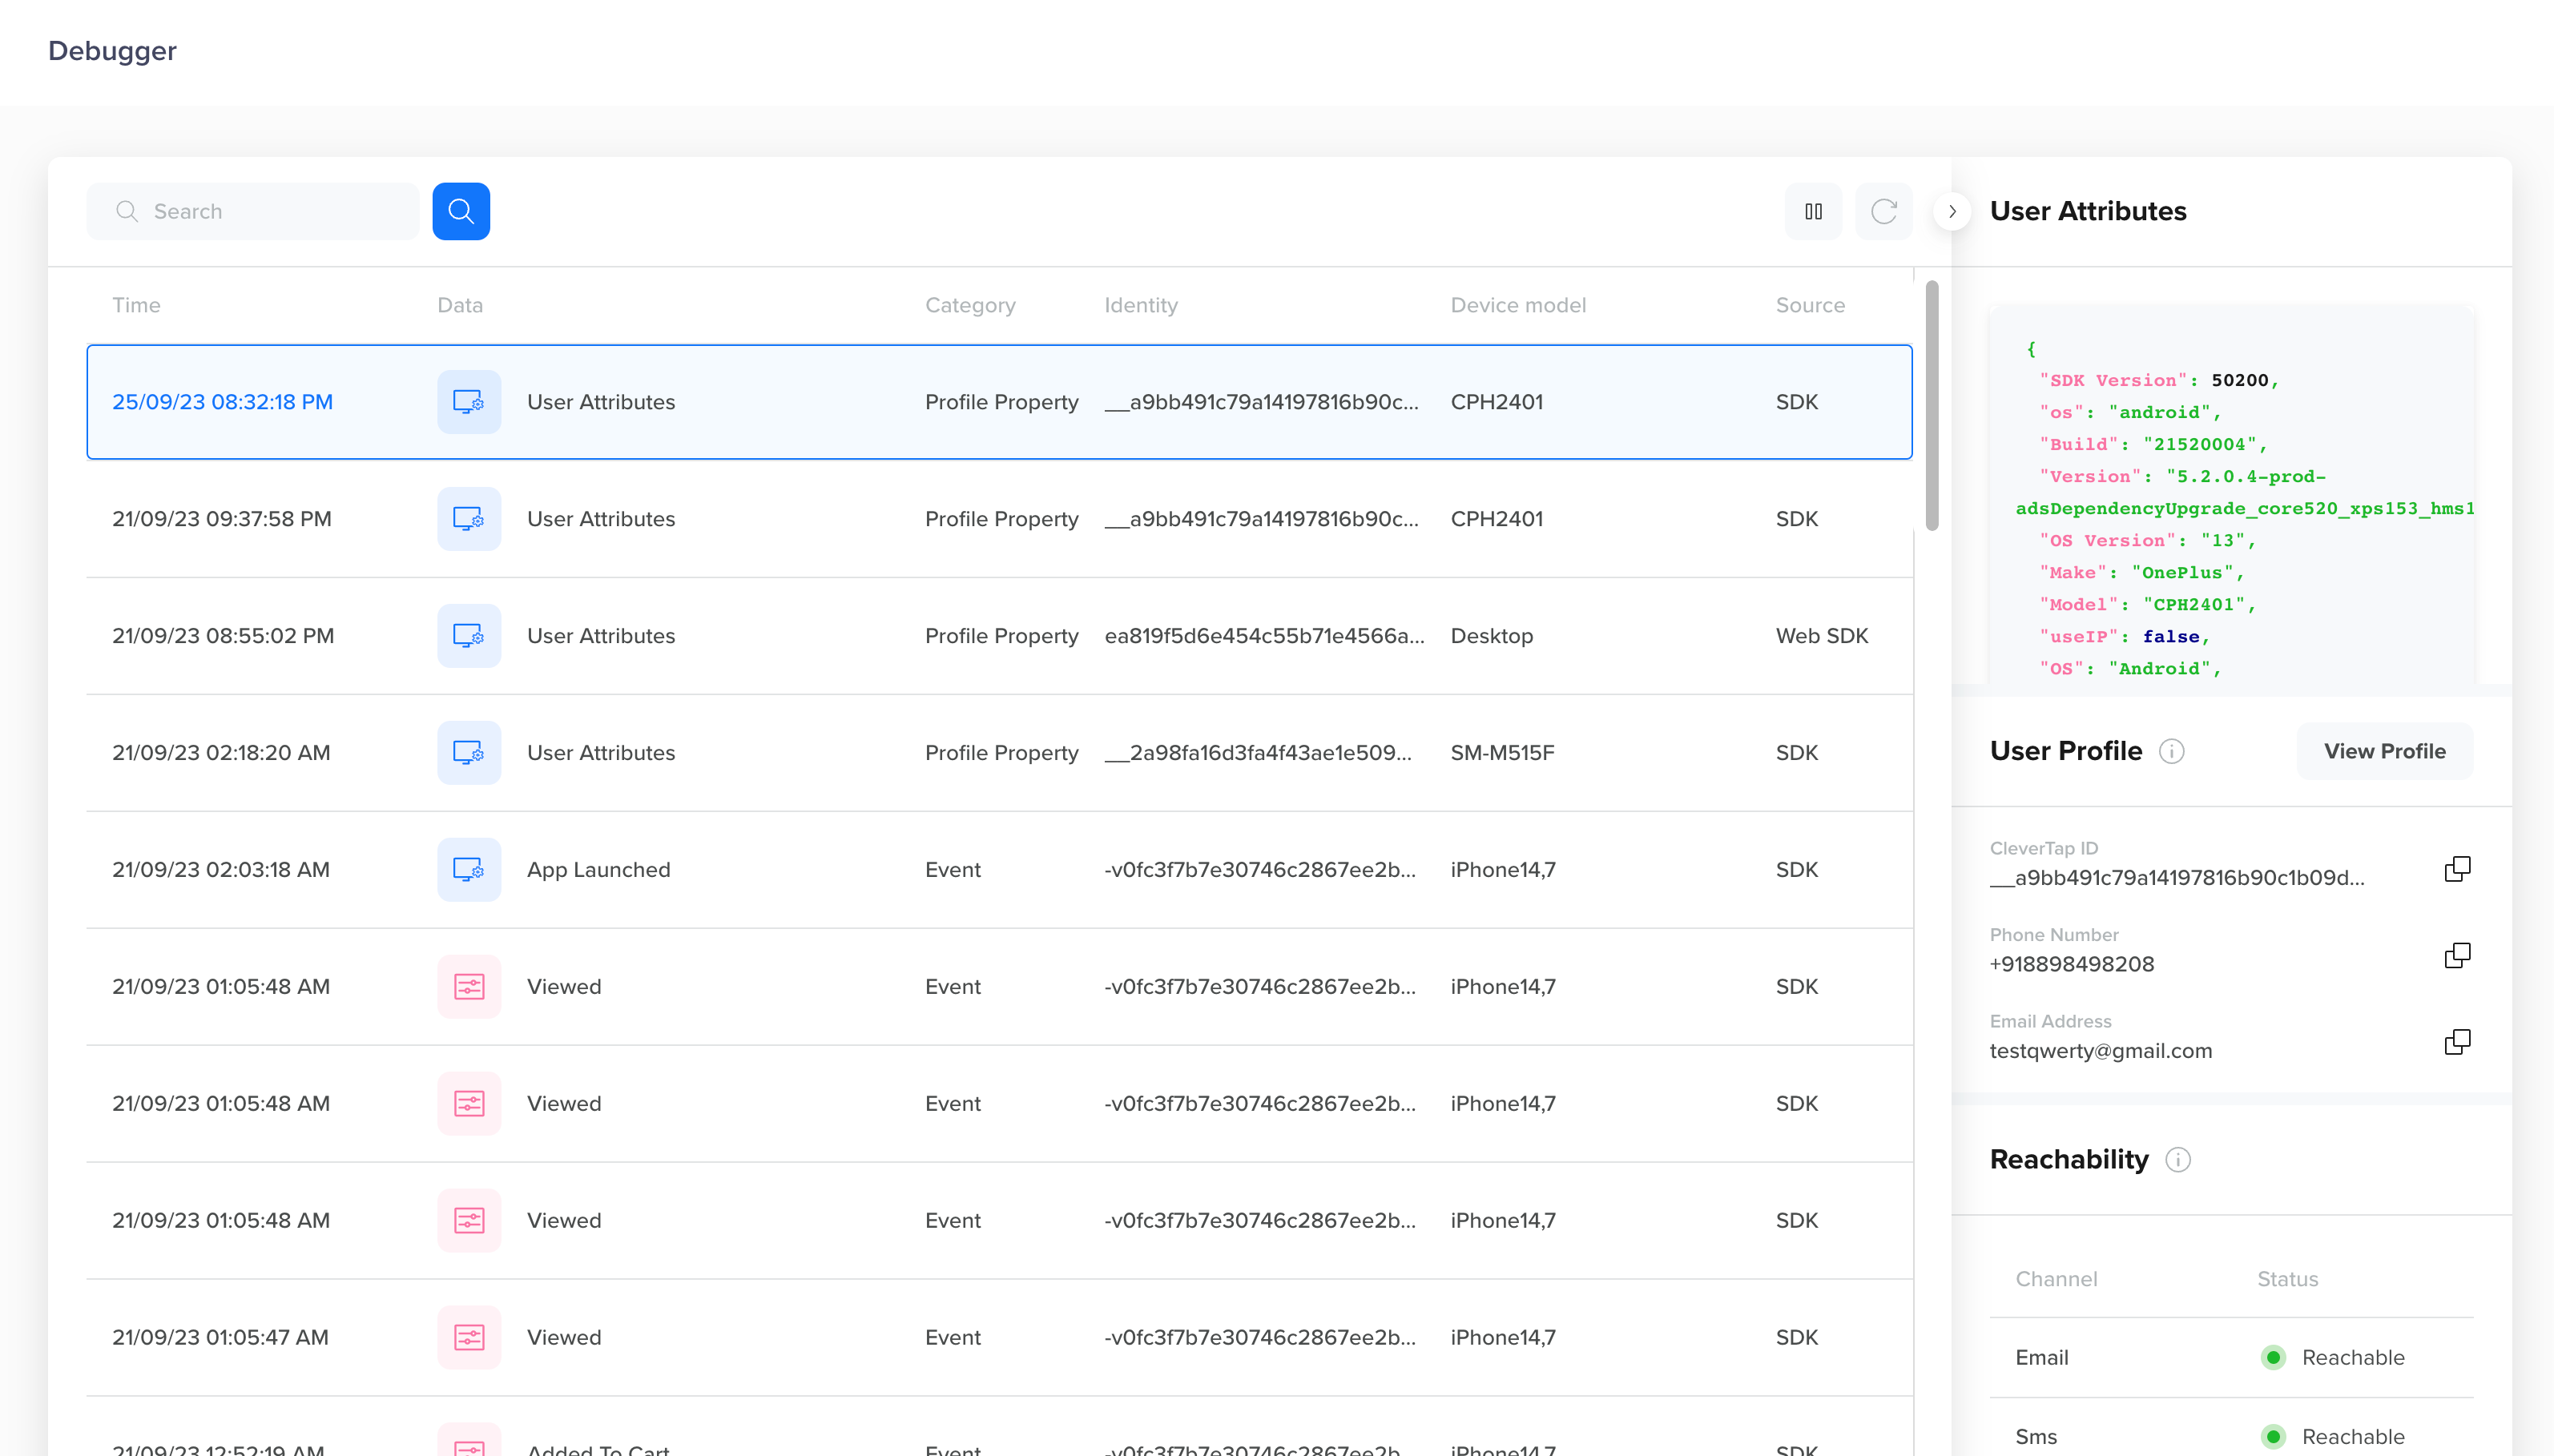The width and height of the screenshot is (2554, 1456).
Task: Select the User Attributes row 21/09/23
Action: pos(1000,517)
